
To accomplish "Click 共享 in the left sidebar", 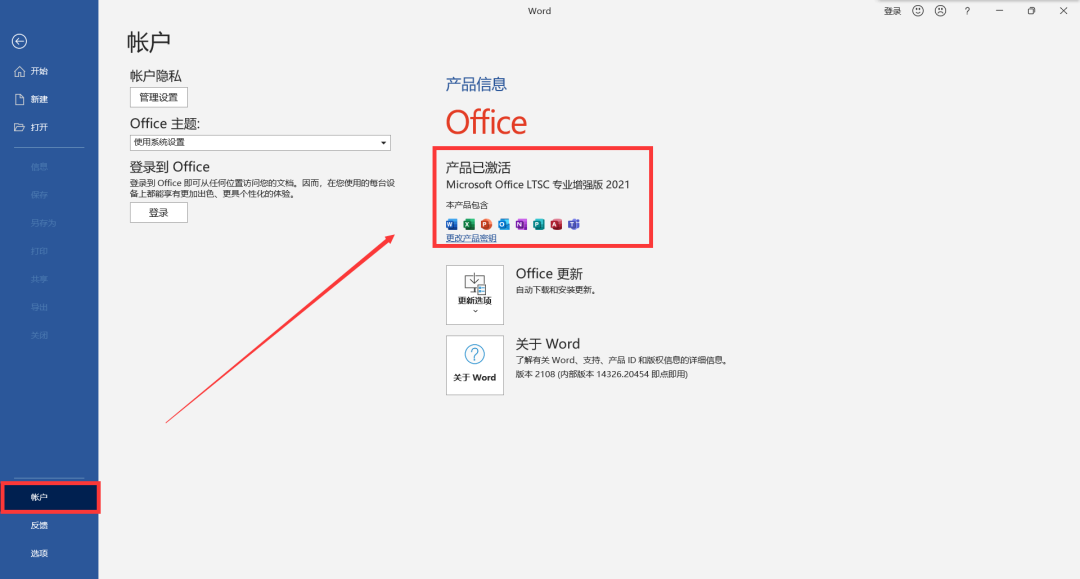I will coord(39,280).
